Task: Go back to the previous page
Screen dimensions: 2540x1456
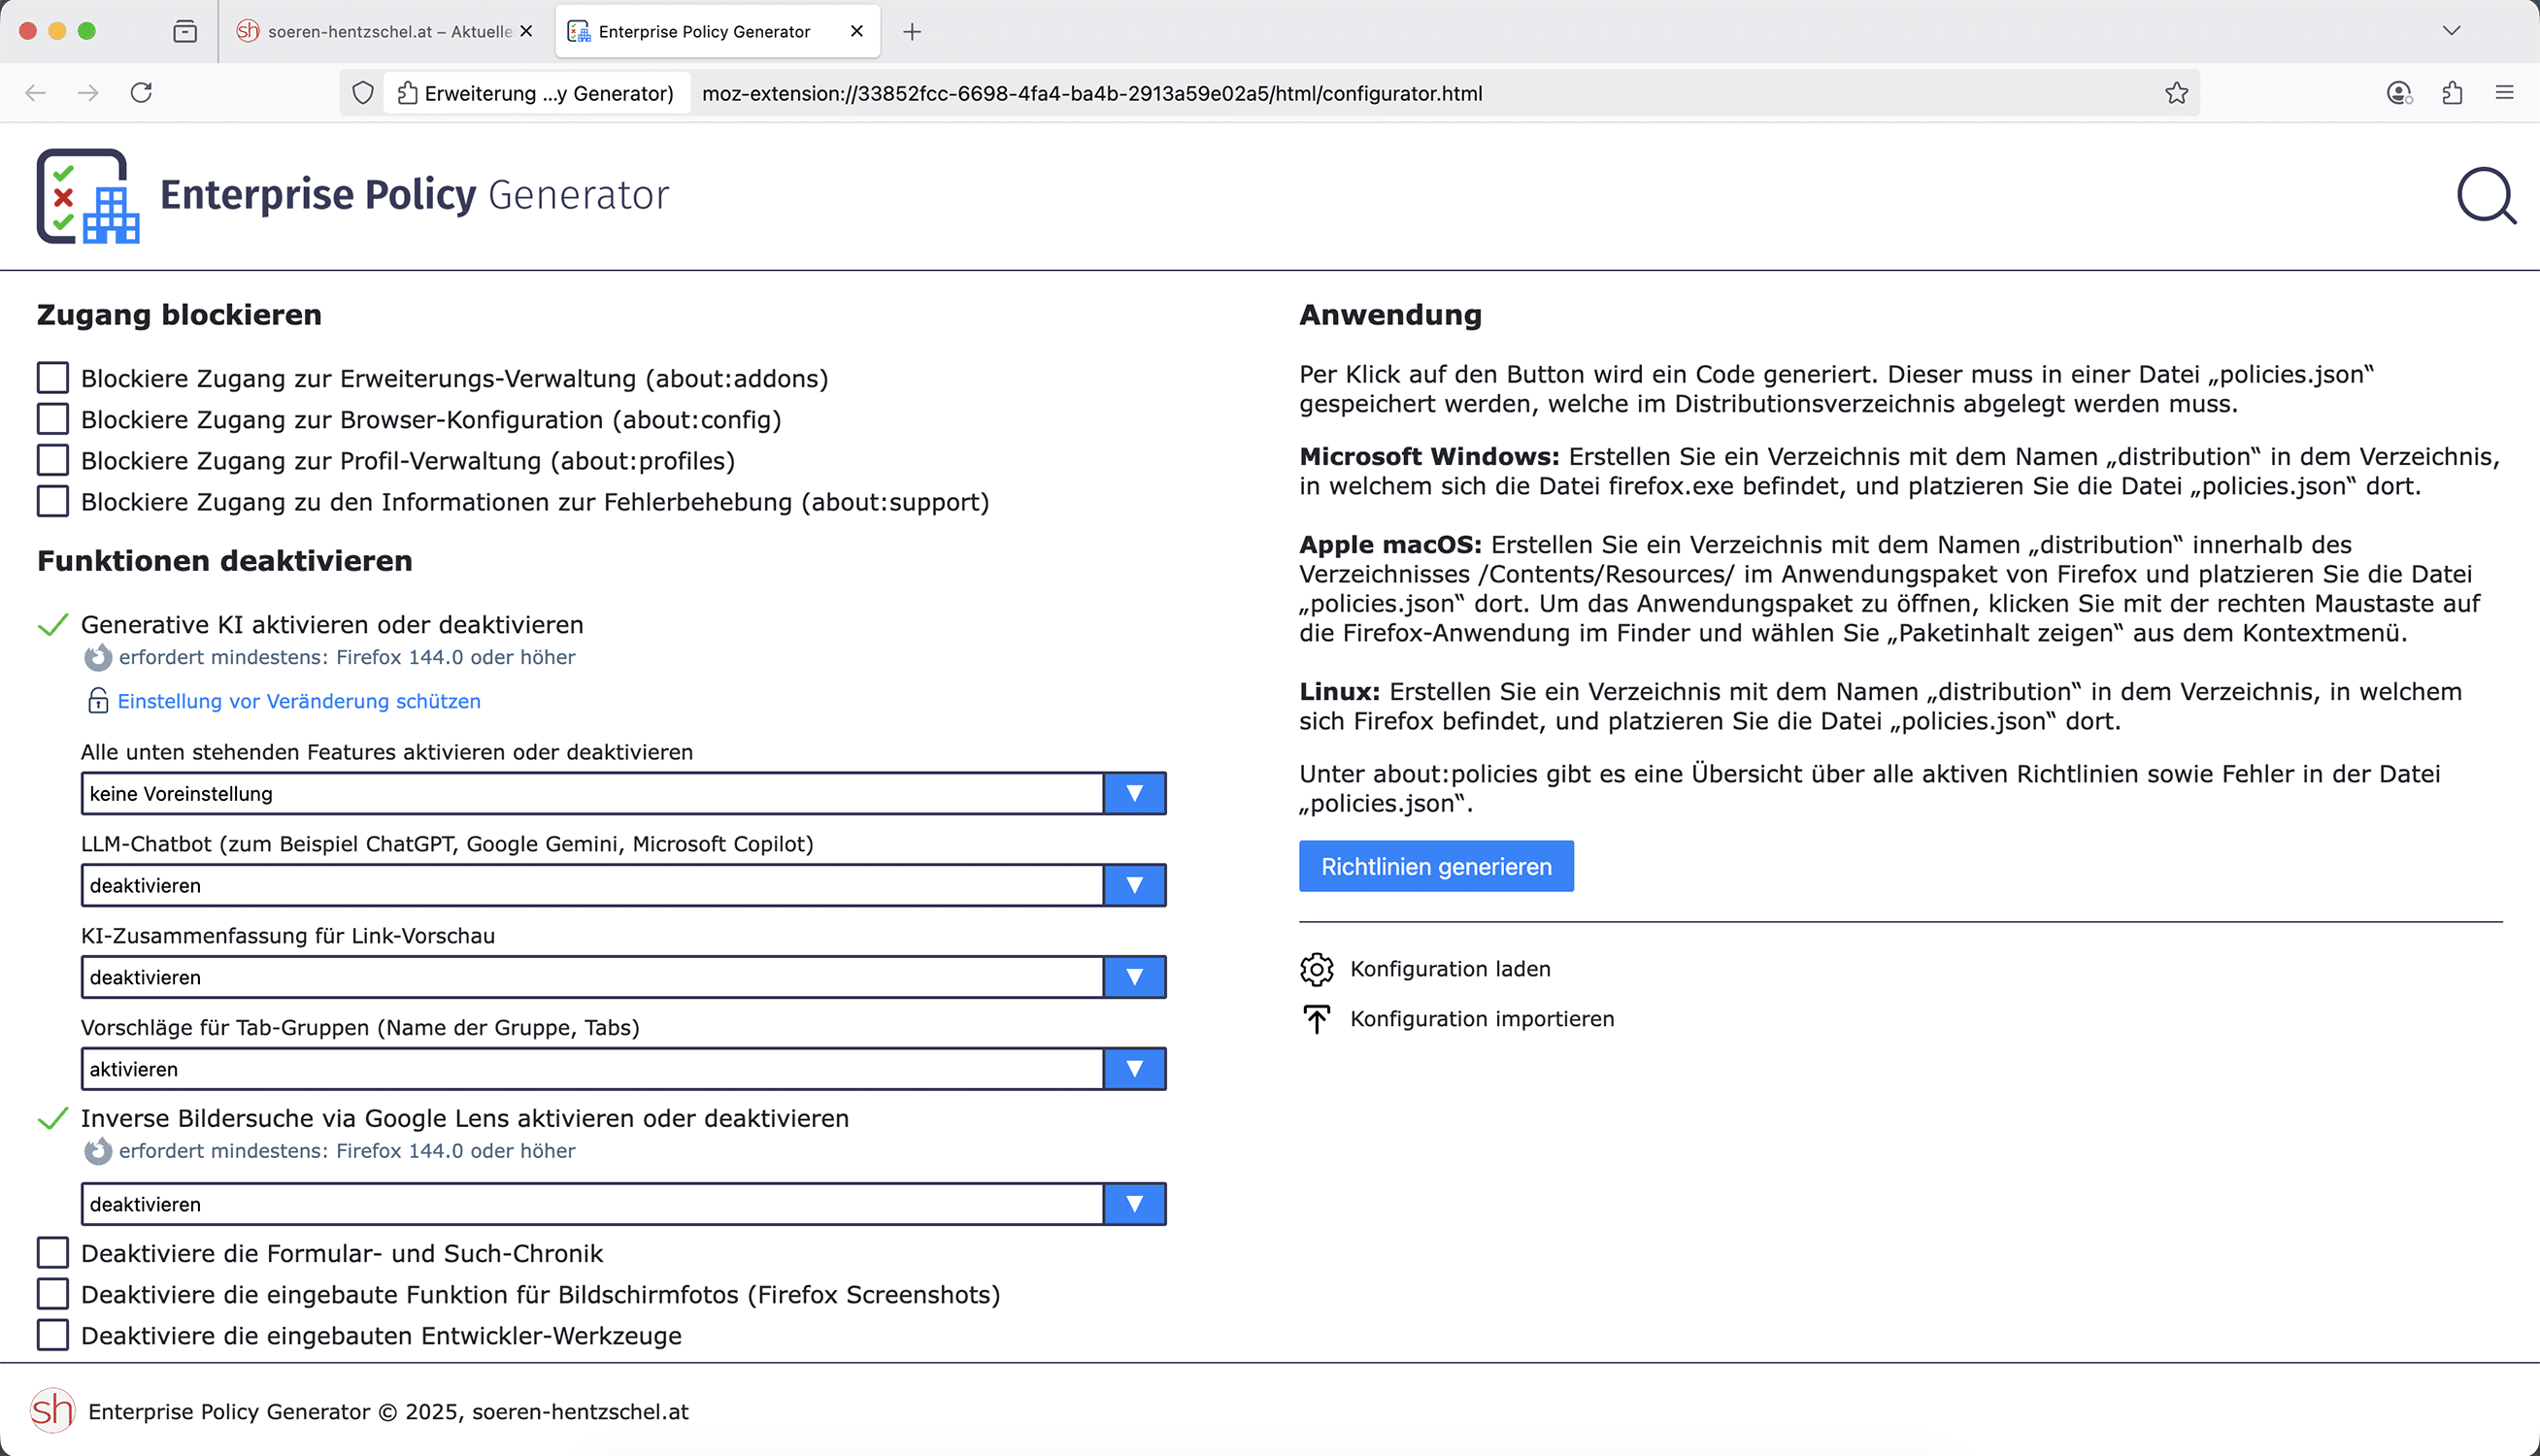Action: coord(36,93)
